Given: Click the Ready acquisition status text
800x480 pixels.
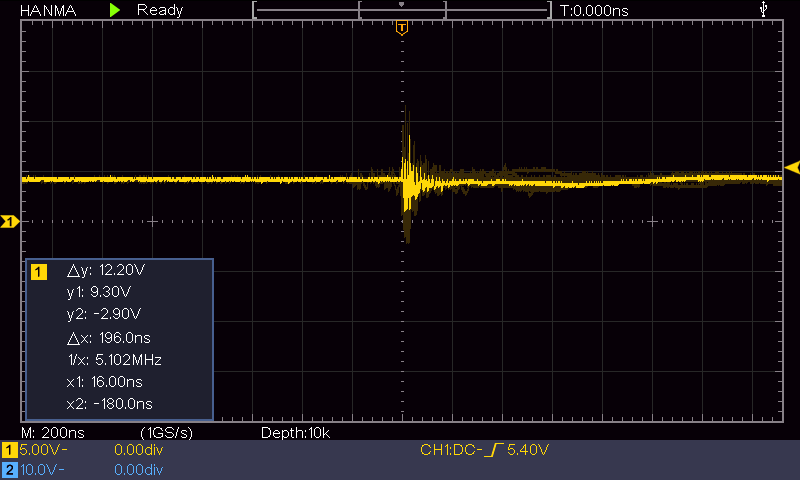Looking at the screenshot, I should (160, 10).
